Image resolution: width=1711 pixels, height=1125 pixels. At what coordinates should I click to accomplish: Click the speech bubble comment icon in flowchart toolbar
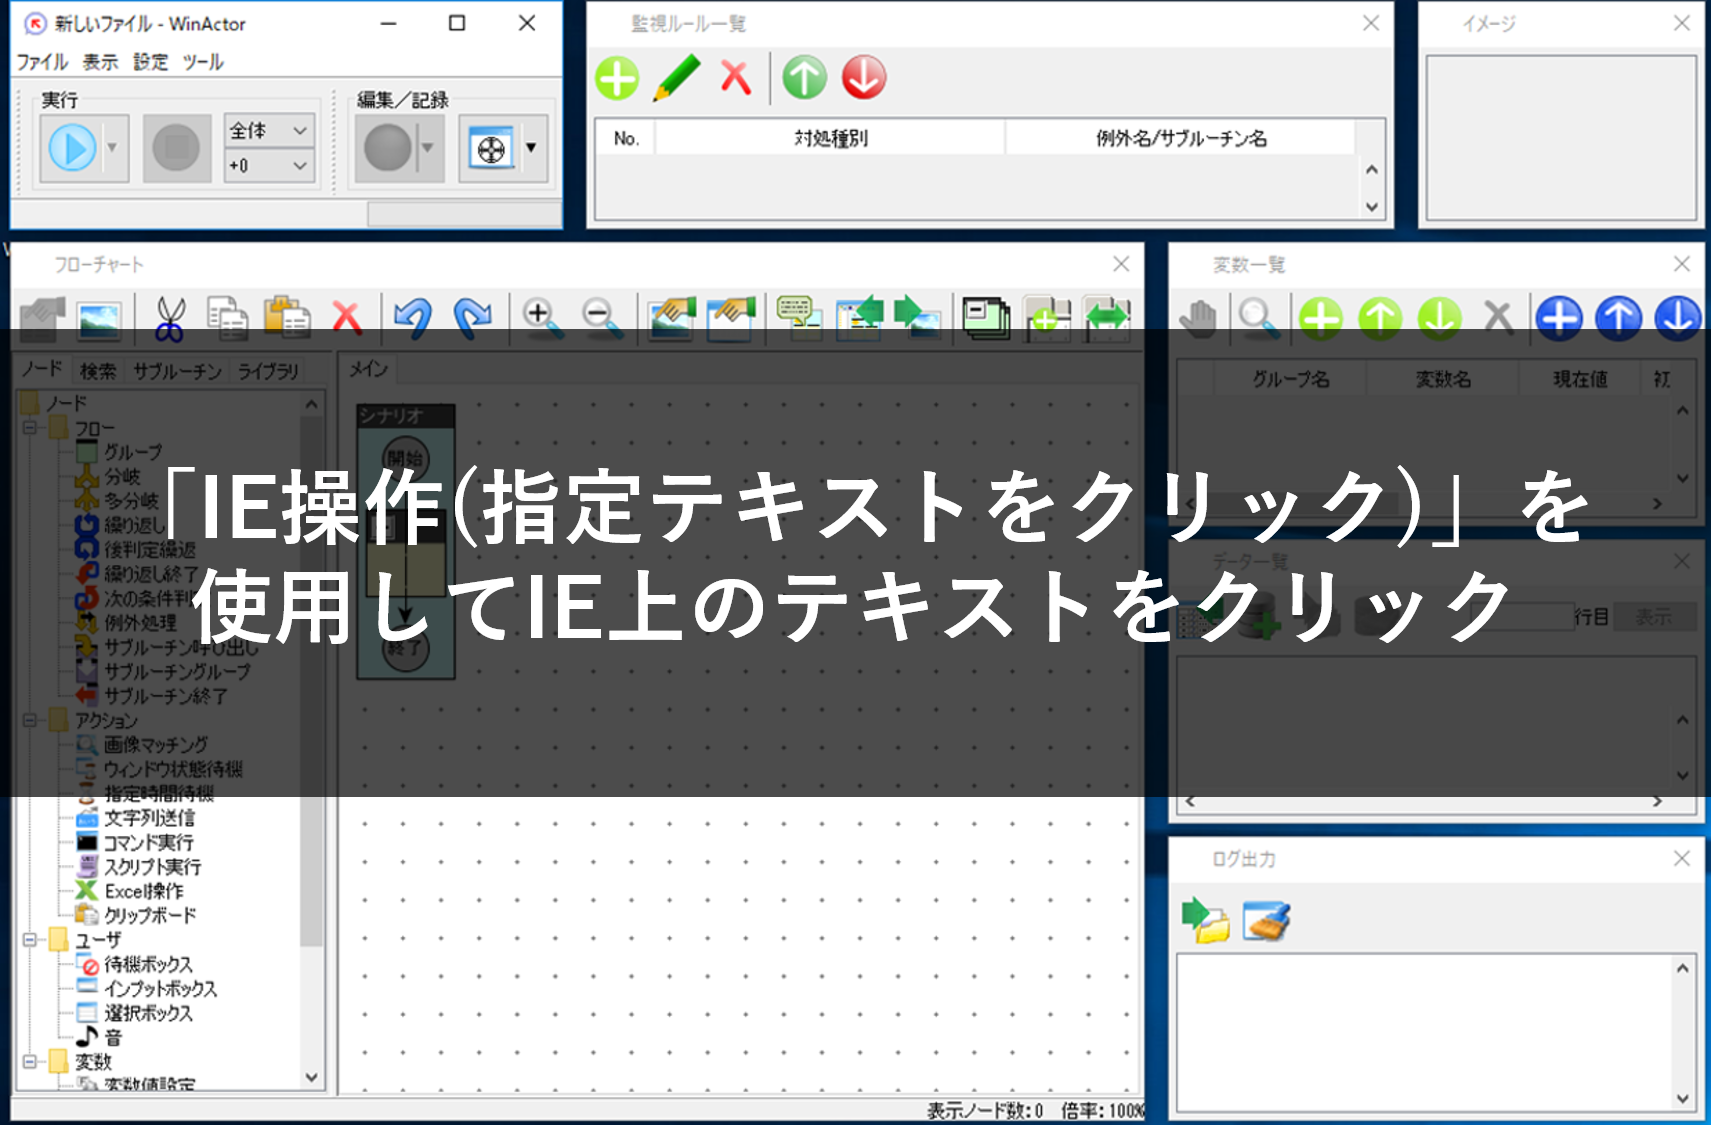(x=799, y=317)
